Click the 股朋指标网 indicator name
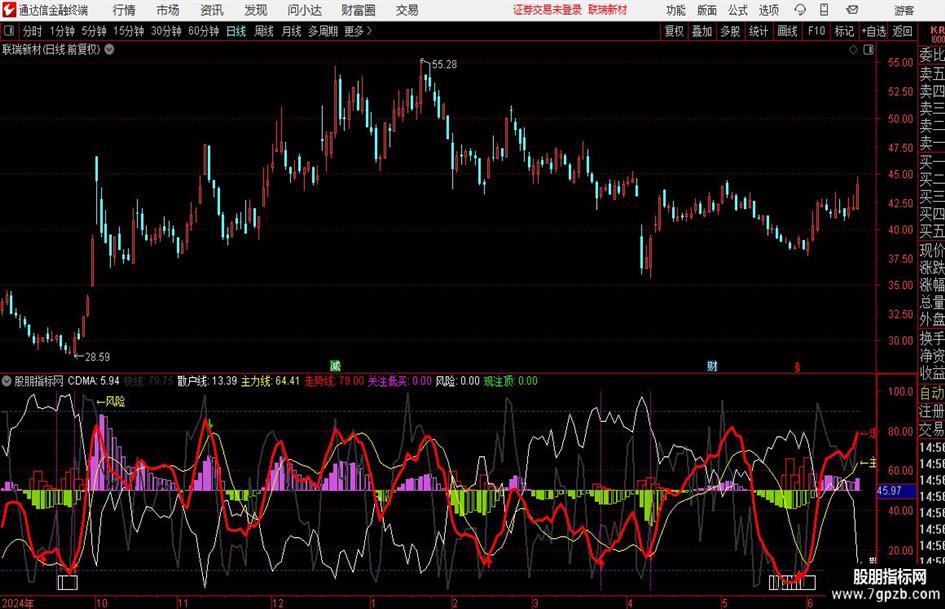 tap(39, 381)
